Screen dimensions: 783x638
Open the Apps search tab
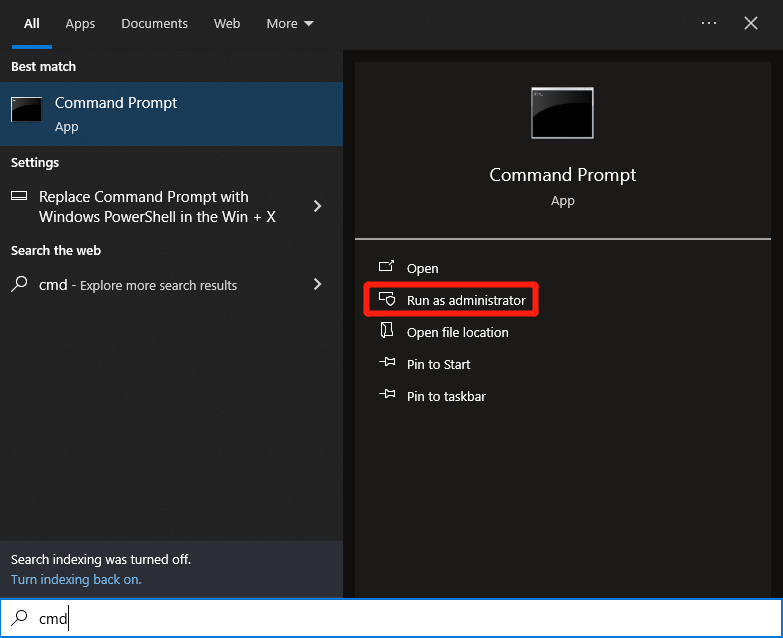tap(80, 24)
